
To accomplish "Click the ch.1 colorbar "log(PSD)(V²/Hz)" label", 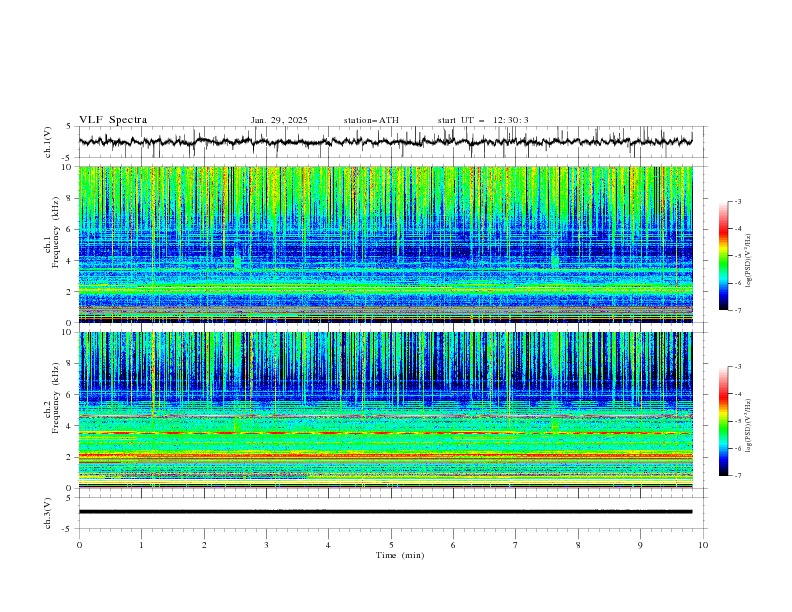I will coord(748,261).
